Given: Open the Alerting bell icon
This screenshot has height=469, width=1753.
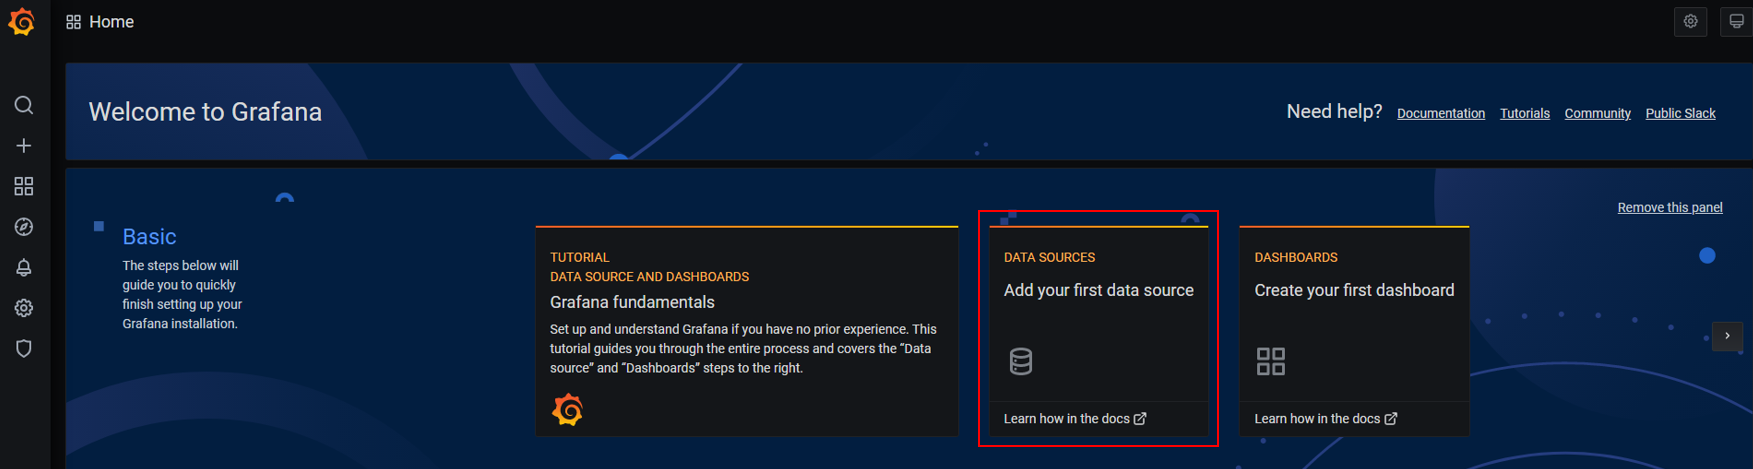Looking at the screenshot, I should 24,268.
